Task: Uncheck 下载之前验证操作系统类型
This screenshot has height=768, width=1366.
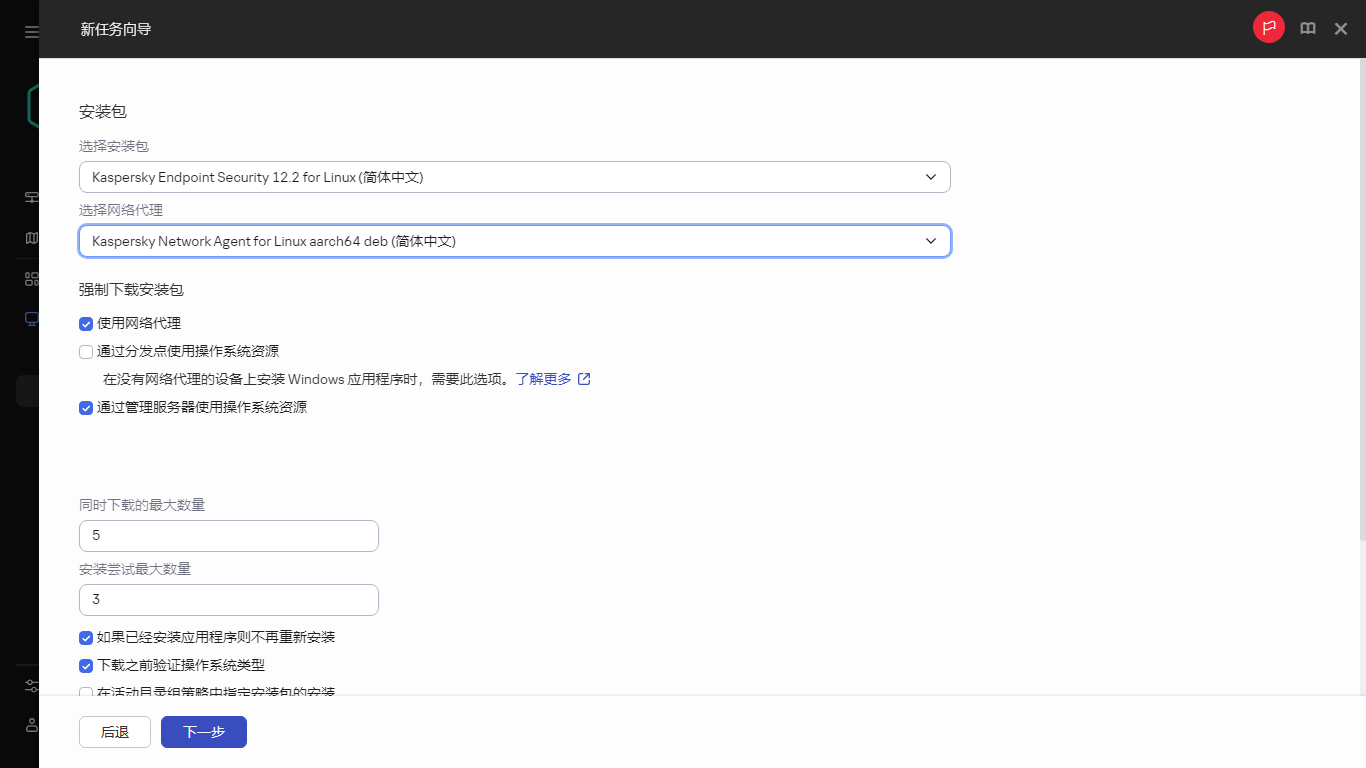Action: coord(86,665)
